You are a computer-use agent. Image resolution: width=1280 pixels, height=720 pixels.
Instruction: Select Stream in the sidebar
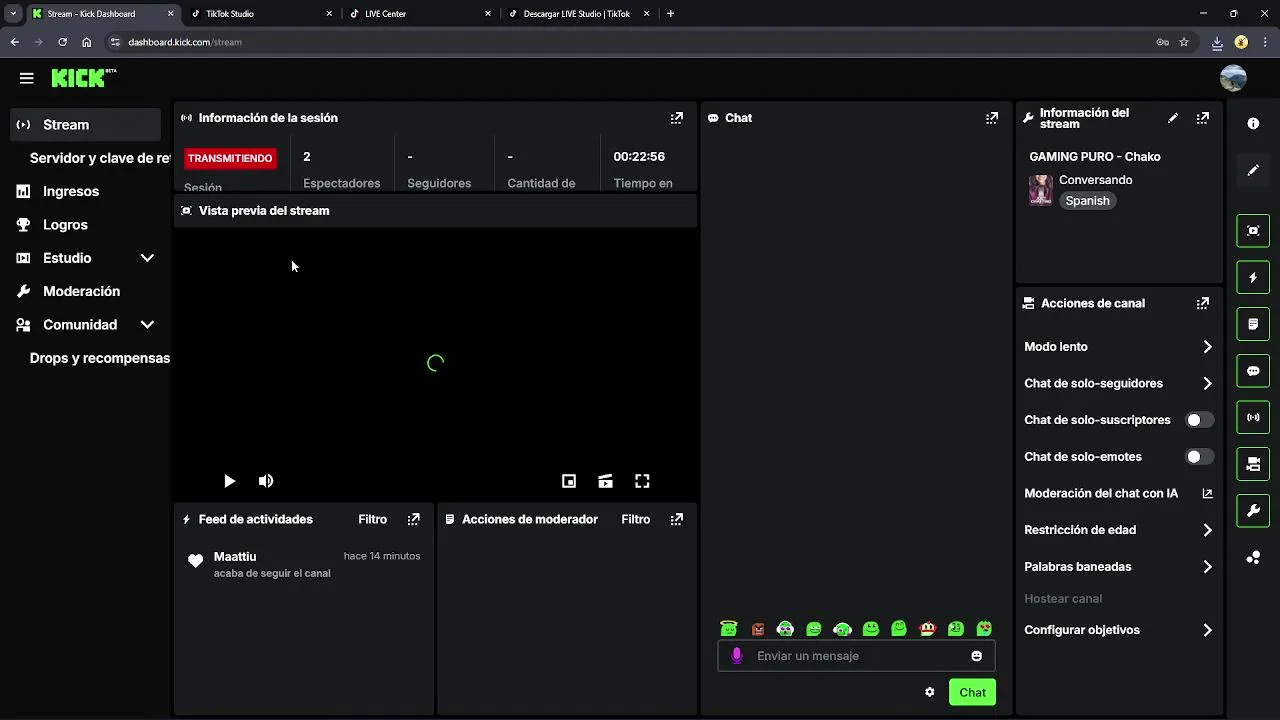click(85, 125)
